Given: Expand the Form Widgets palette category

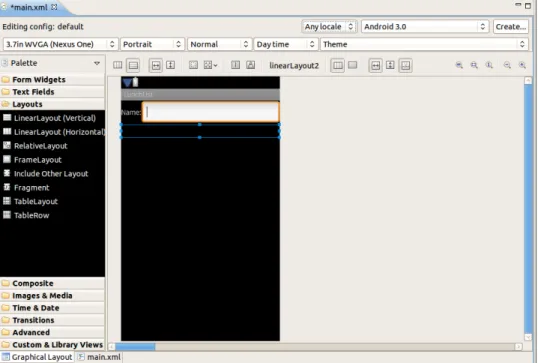Looking at the screenshot, I should tap(52, 80).
